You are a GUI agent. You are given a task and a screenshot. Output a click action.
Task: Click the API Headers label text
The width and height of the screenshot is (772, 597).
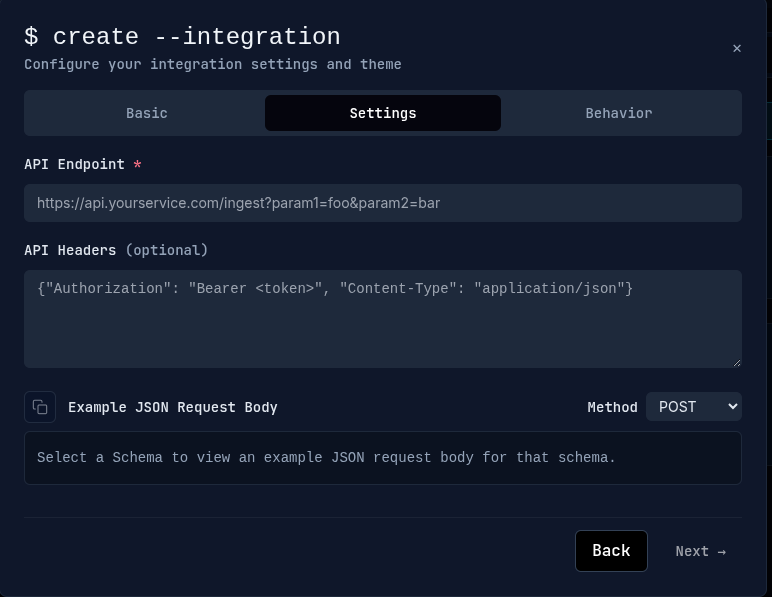(70, 250)
